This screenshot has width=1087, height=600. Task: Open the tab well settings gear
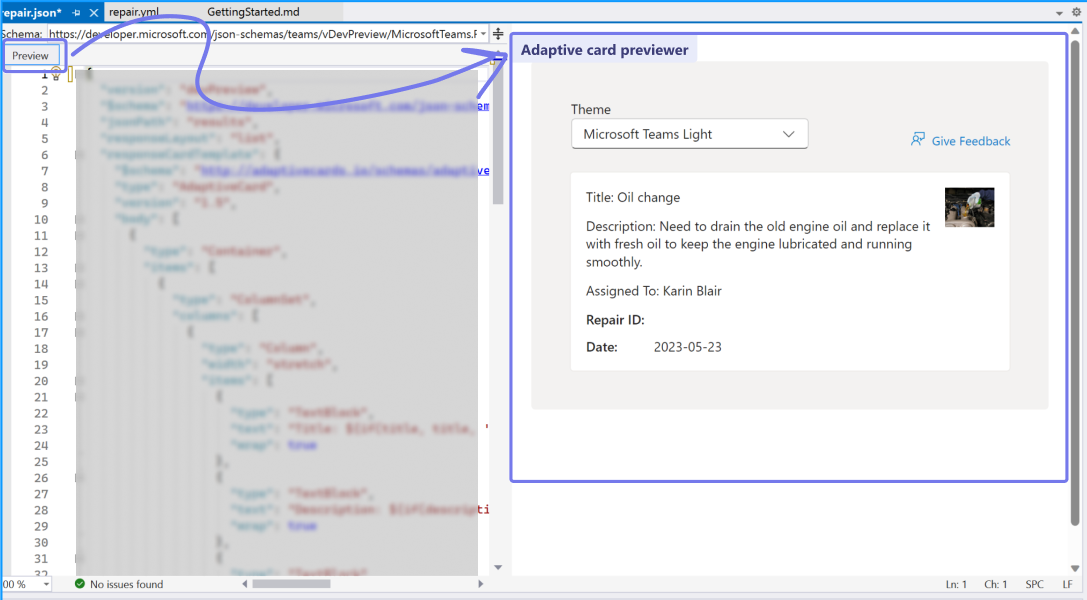1076,12
